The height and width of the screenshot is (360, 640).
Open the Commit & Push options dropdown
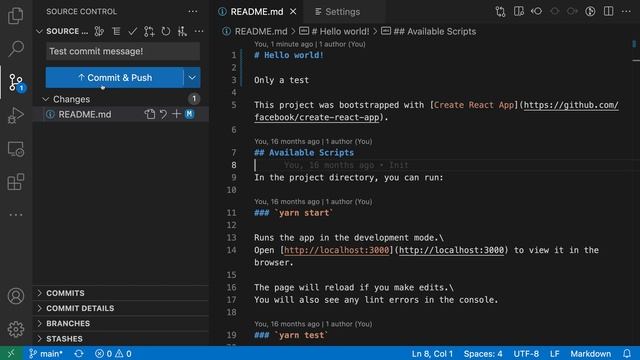(x=192, y=78)
